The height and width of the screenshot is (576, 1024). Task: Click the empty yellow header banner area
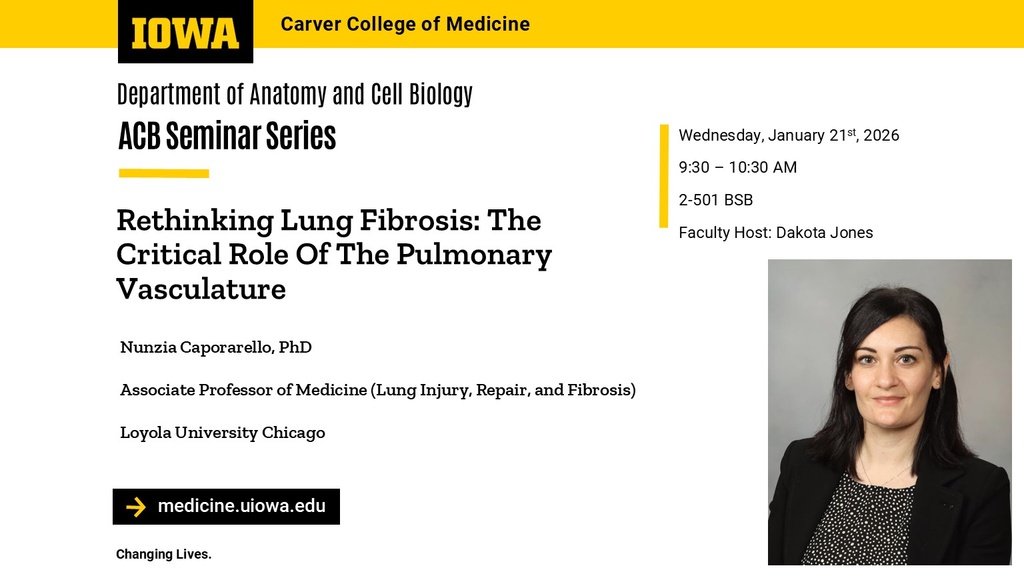(x=780, y=24)
